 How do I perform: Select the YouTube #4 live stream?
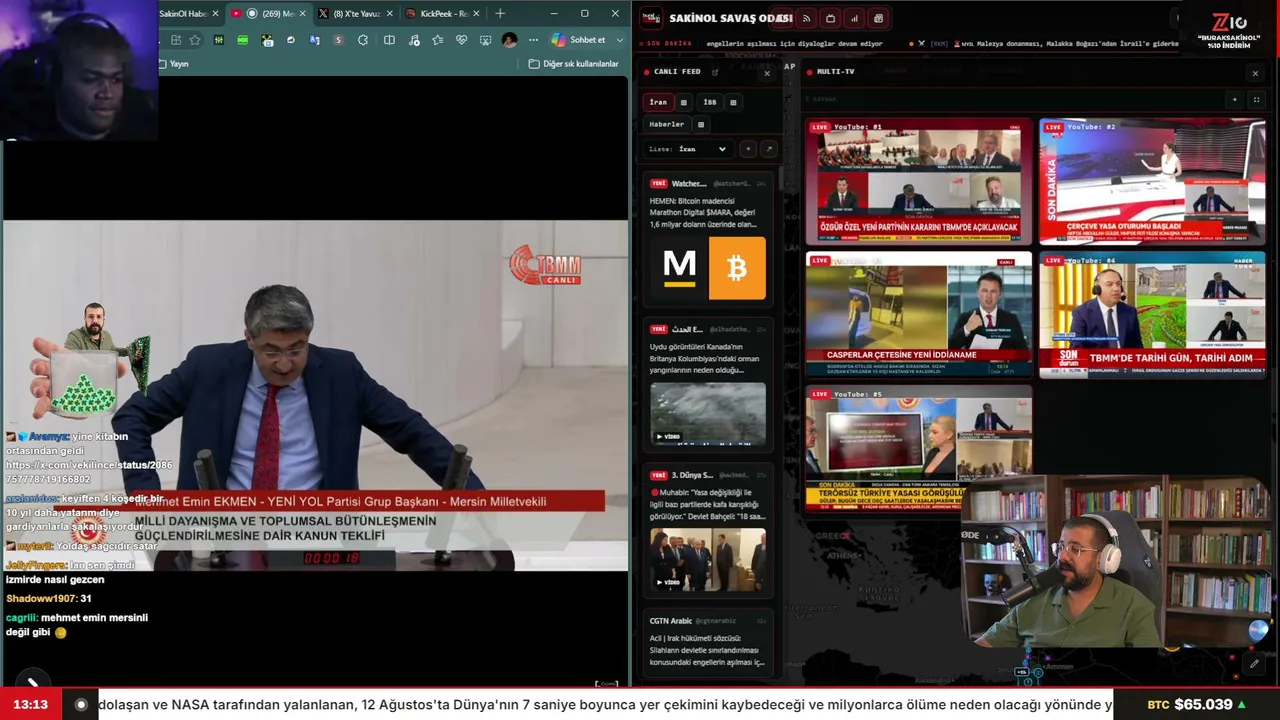[x=1152, y=315]
